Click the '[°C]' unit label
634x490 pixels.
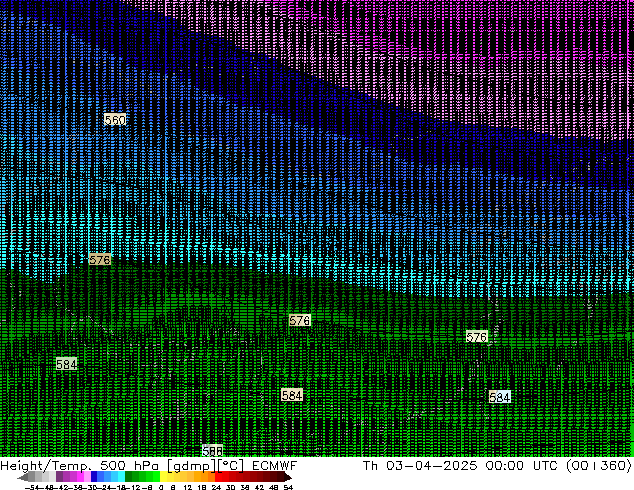click(x=231, y=466)
